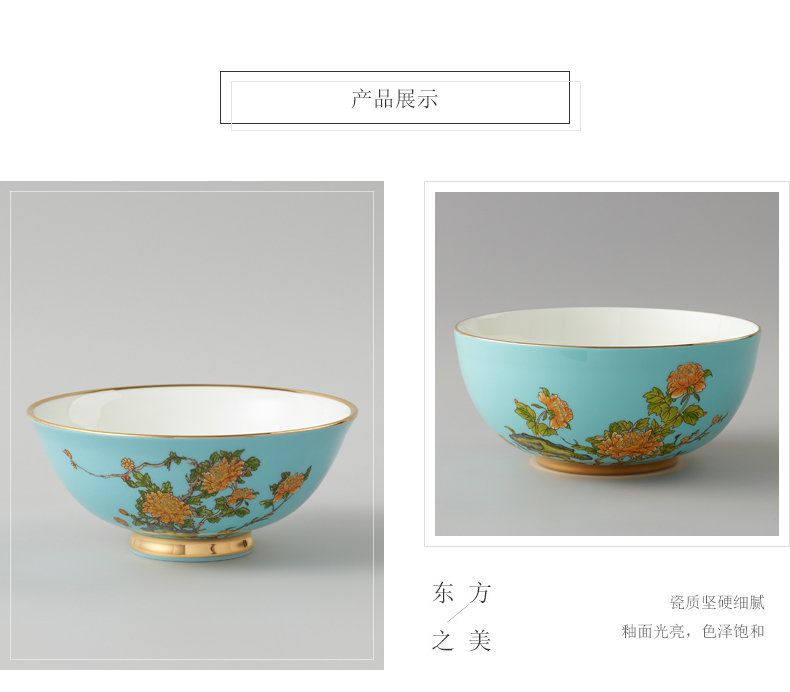This screenshot has height=692, width=790.
Task: Click the 产品展示 heading banner
Action: (x=395, y=98)
